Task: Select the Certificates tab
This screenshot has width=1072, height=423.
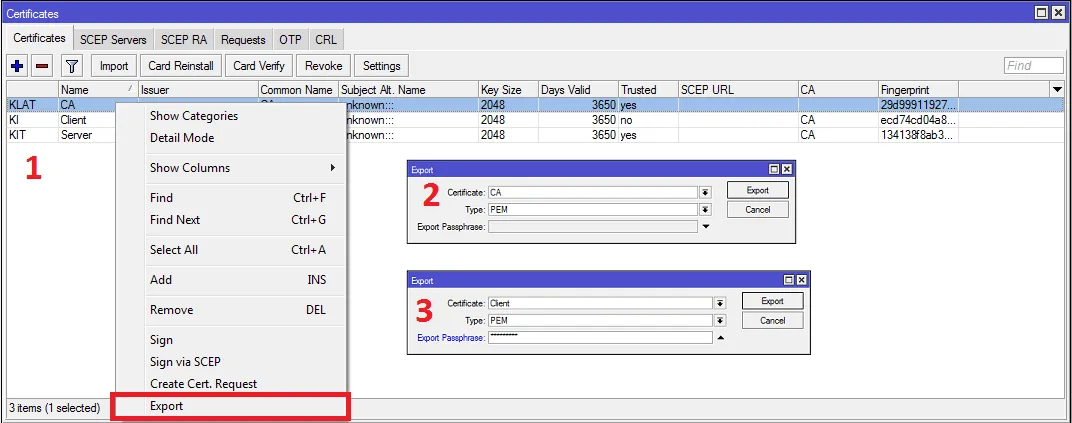Action: (x=40, y=38)
